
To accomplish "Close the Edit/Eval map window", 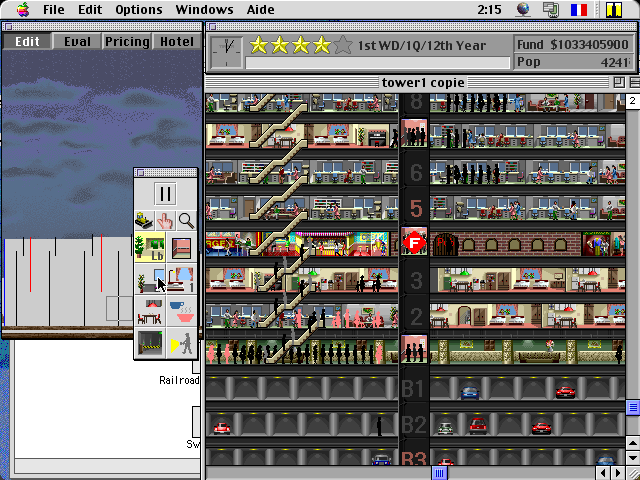I will 8,27.
